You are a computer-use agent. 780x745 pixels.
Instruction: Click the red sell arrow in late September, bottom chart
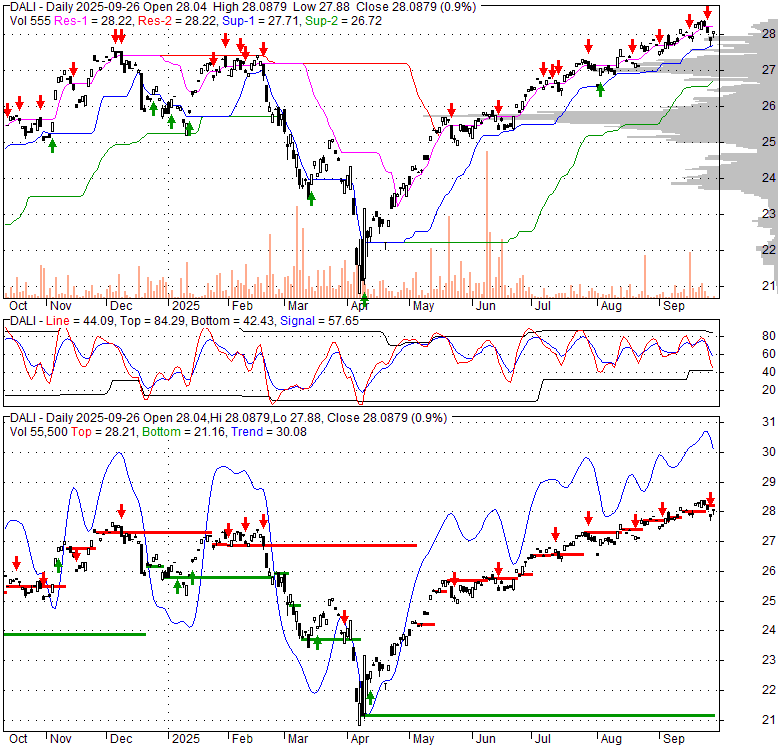coord(710,499)
